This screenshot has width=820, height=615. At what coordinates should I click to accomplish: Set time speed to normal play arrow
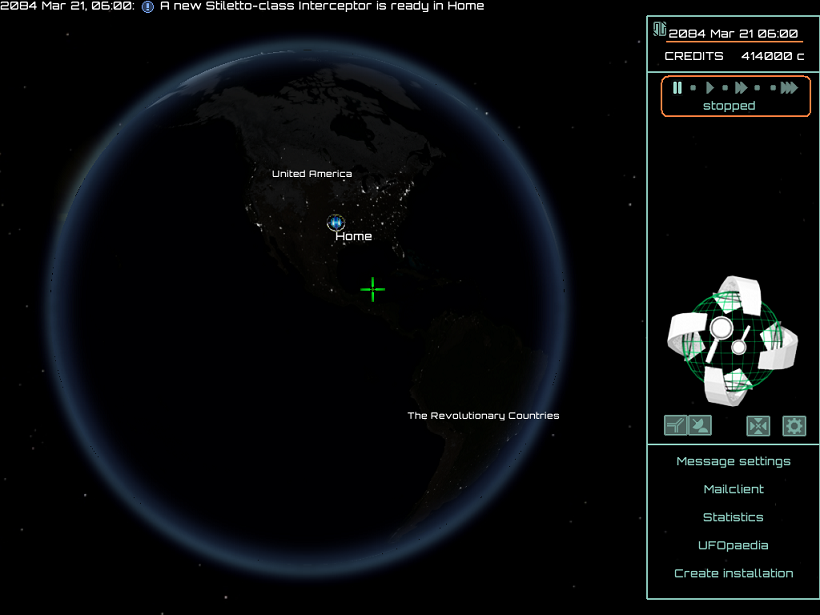tap(710, 88)
